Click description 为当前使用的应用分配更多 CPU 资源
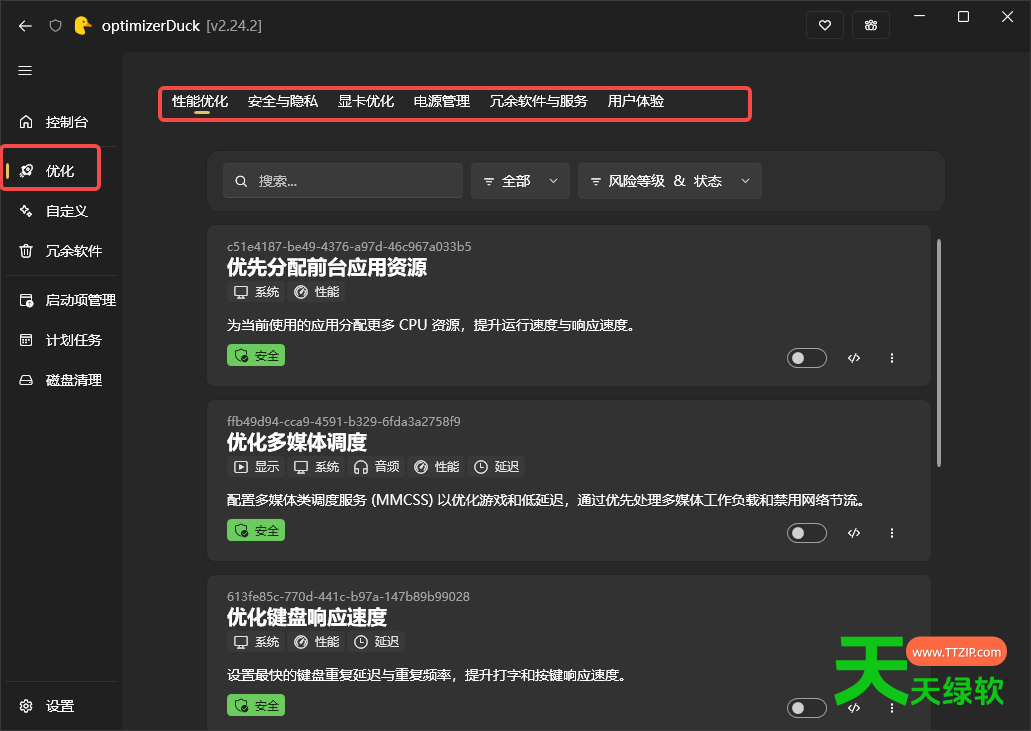The width and height of the screenshot is (1031, 731). tap(431, 325)
